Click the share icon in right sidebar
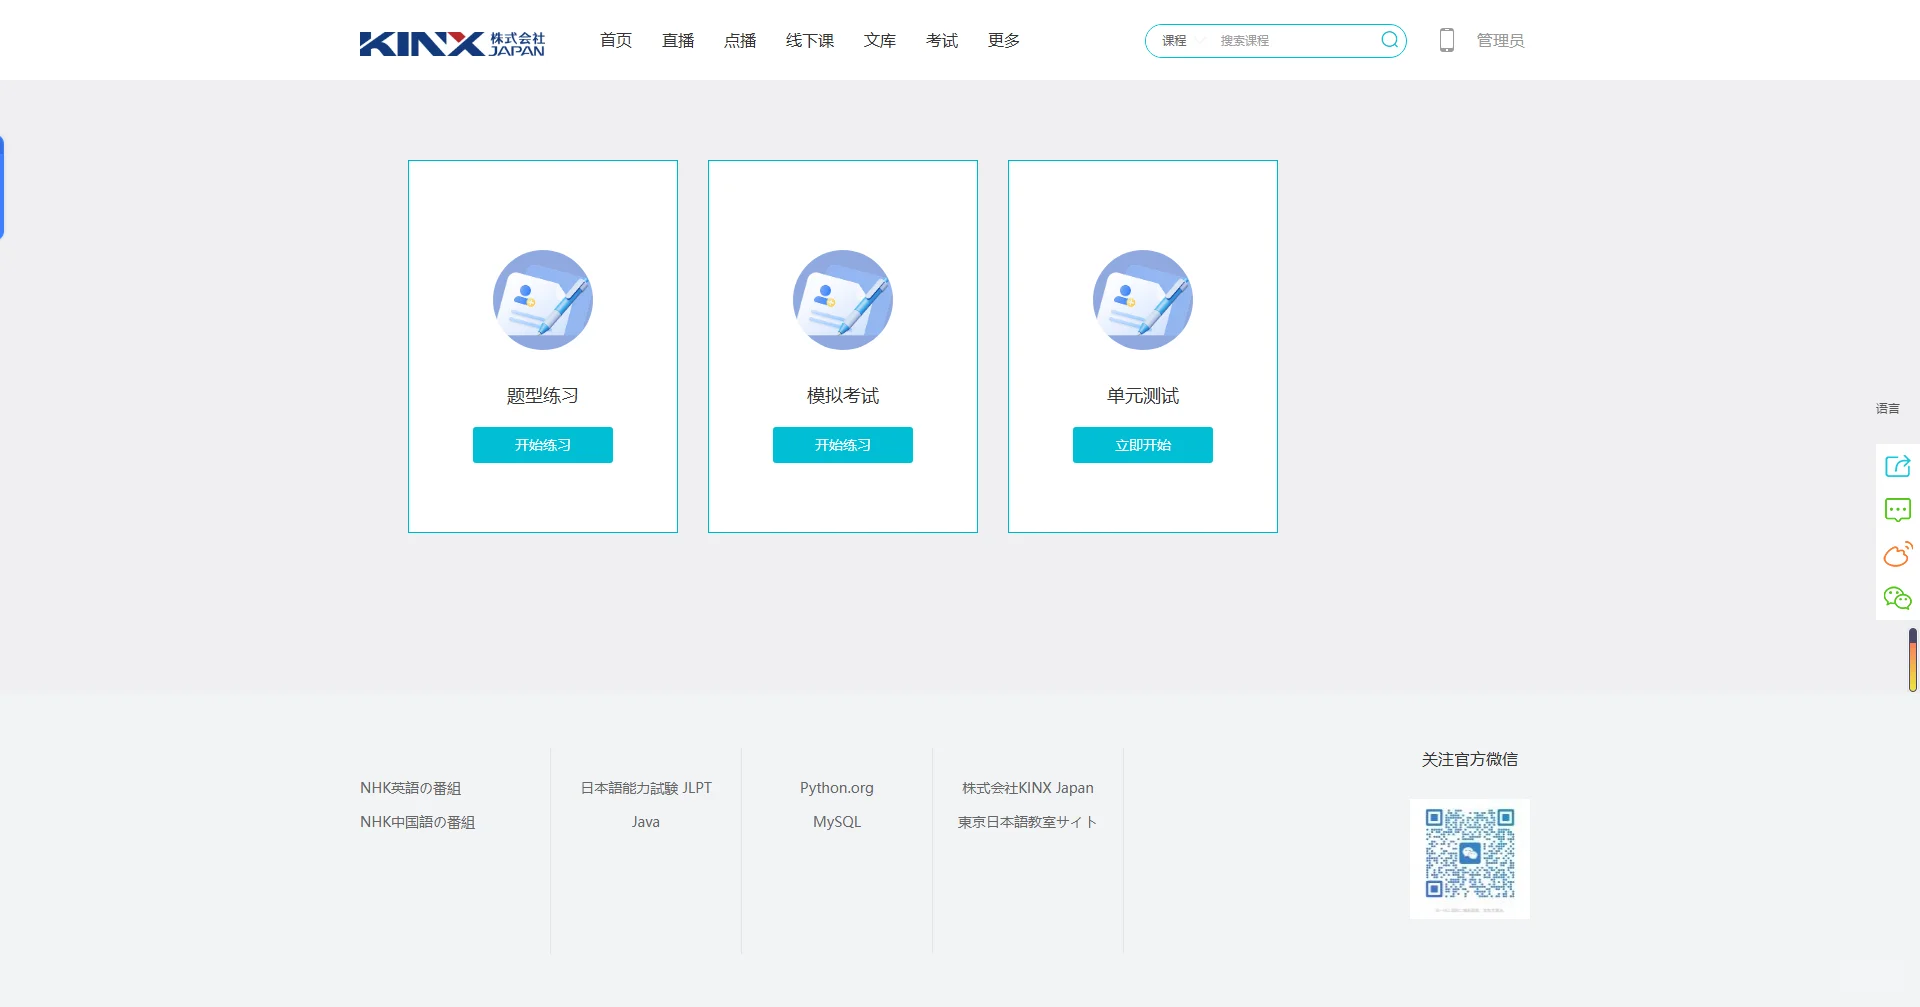The width and height of the screenshot is (1920, 1007). click(1897, 465)
